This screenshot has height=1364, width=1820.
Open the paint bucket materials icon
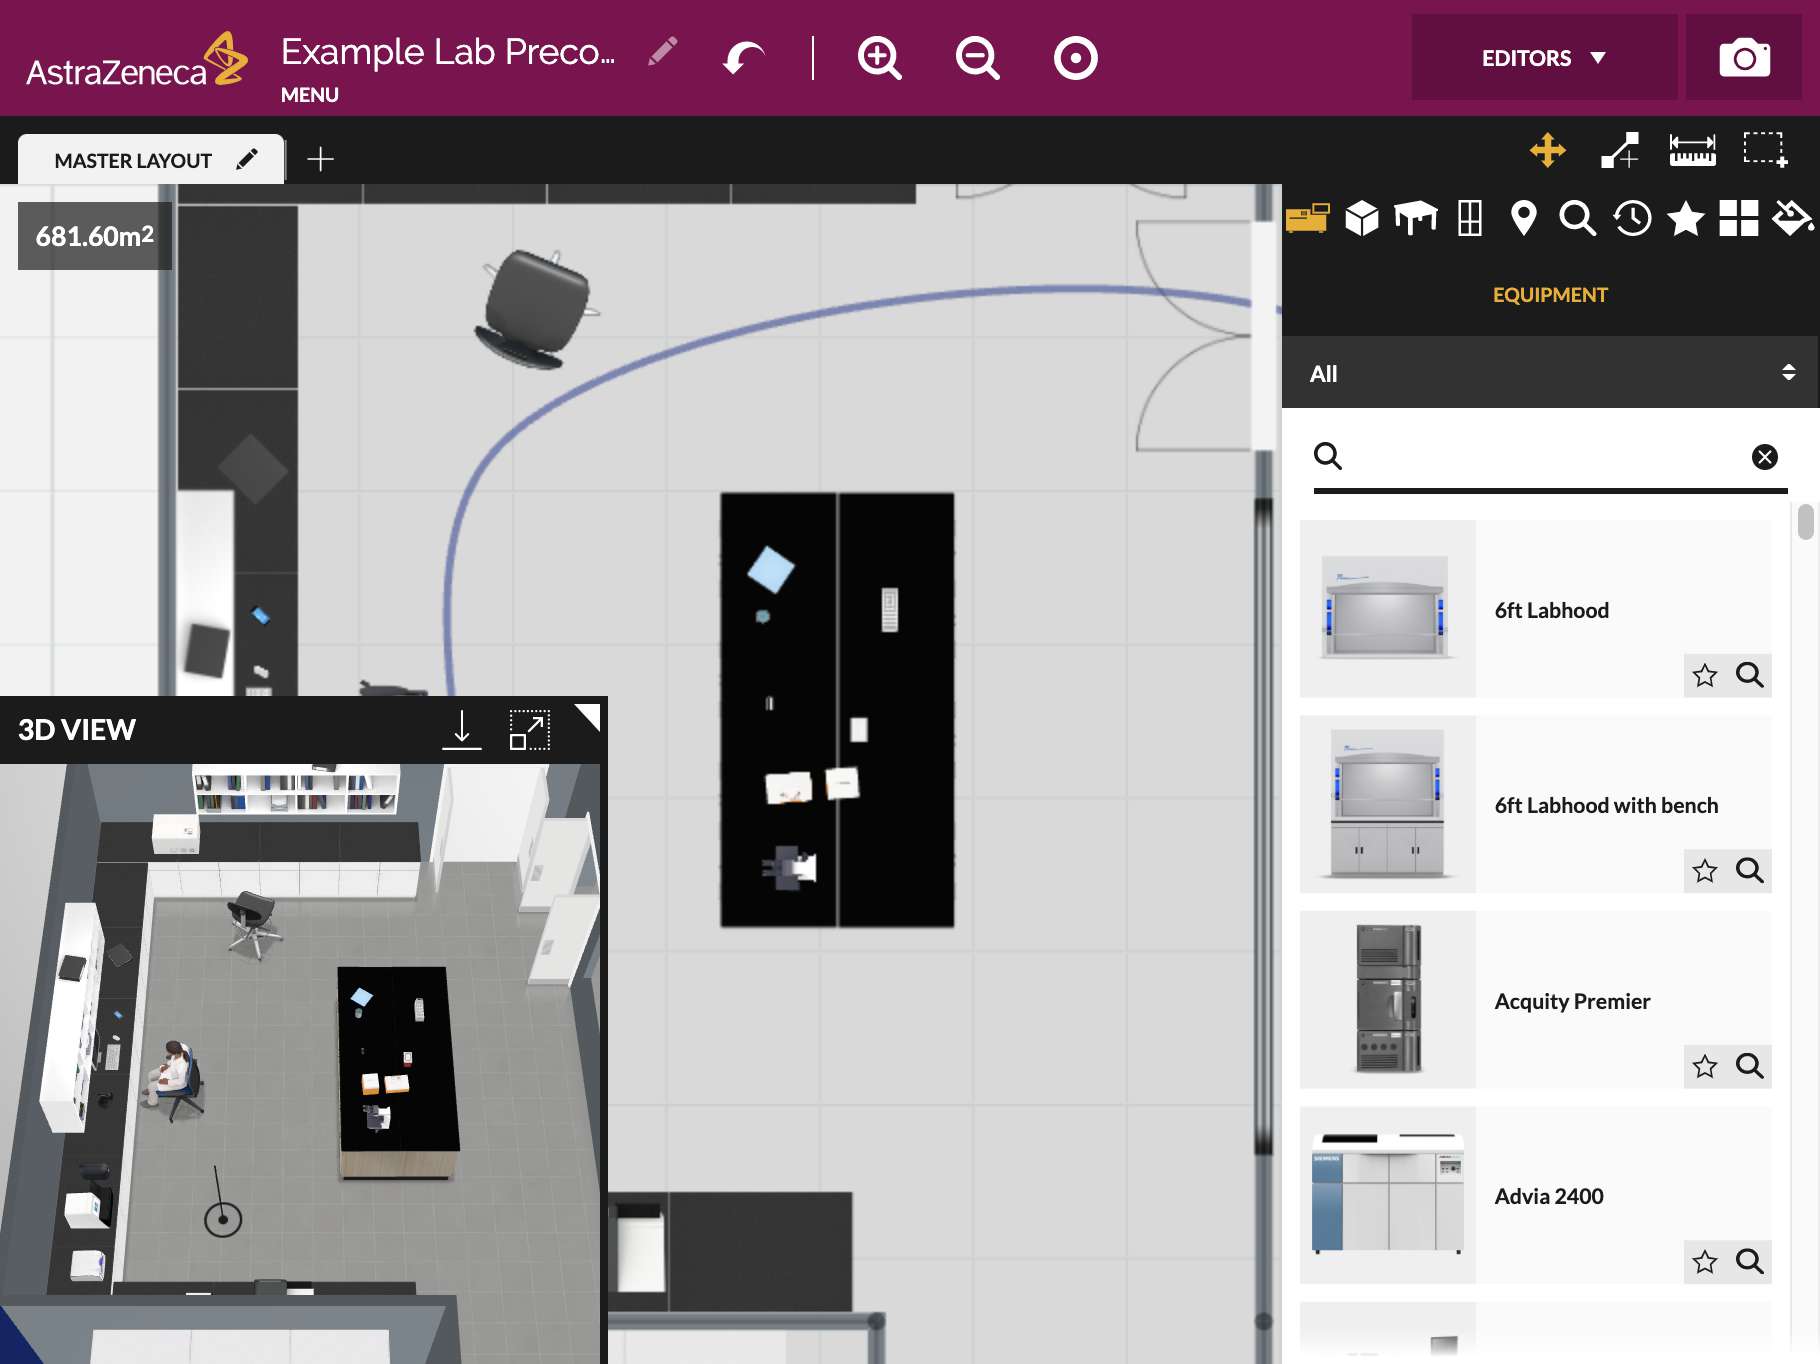tap(1791, 217)
